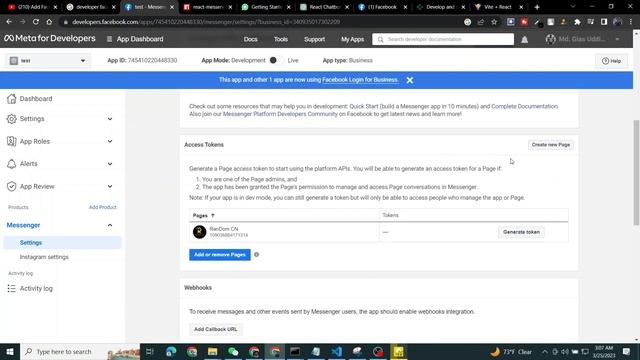This screenshot has width=640, height=360.
Task: Click the browser home icon
Action: click(x=49, y=22)
